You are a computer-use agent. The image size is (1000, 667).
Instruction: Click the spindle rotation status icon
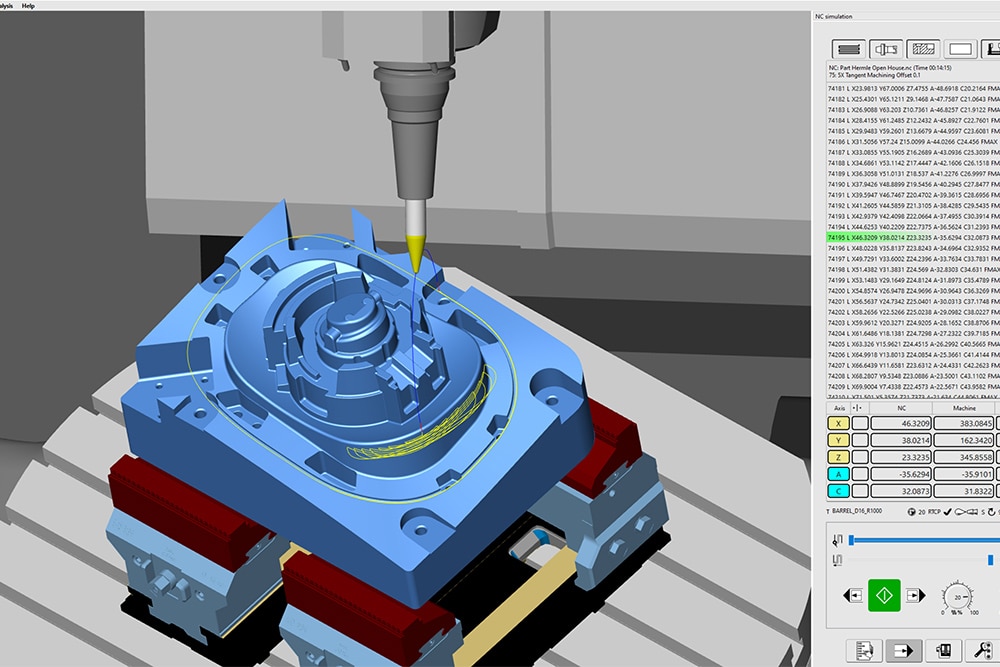994,511
